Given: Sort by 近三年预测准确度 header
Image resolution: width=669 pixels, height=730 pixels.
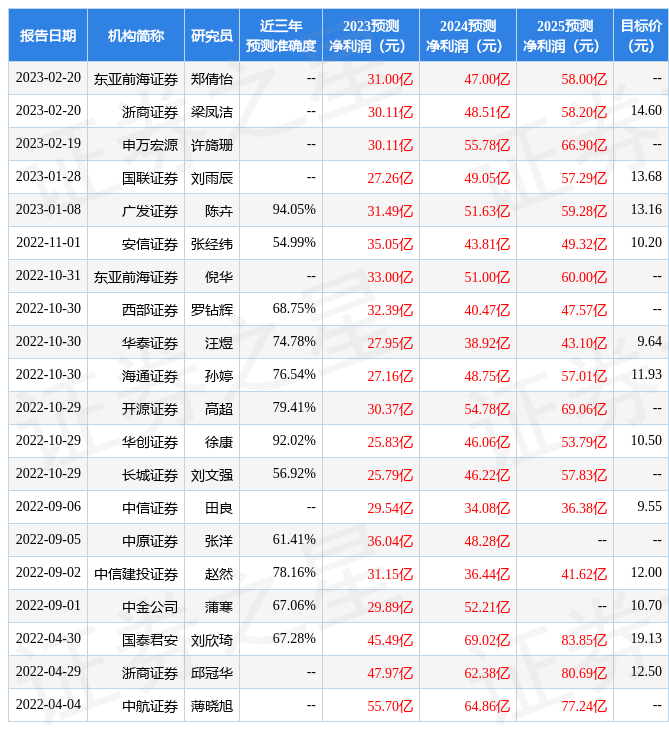Looking at the screenshot, I should pyautogui.click(x=281, y=35).
